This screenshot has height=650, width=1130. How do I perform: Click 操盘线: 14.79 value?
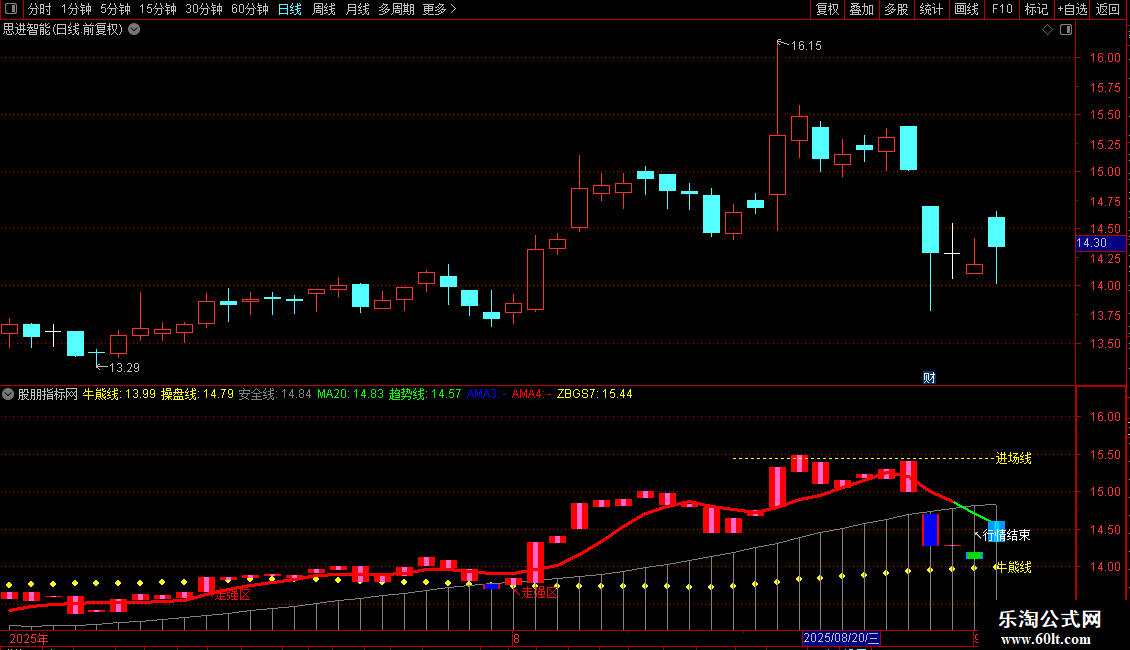coord(197,394)
